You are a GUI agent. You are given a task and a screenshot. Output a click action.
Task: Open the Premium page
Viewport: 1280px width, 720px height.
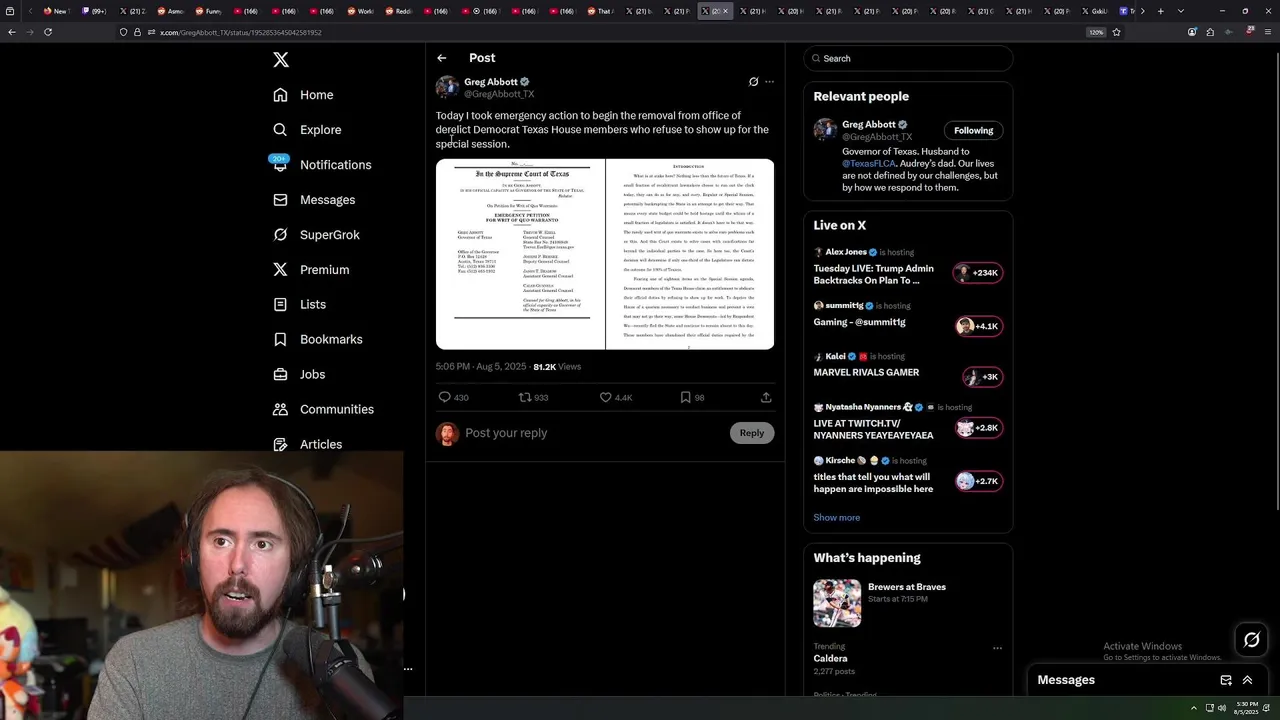pos(311,270)
